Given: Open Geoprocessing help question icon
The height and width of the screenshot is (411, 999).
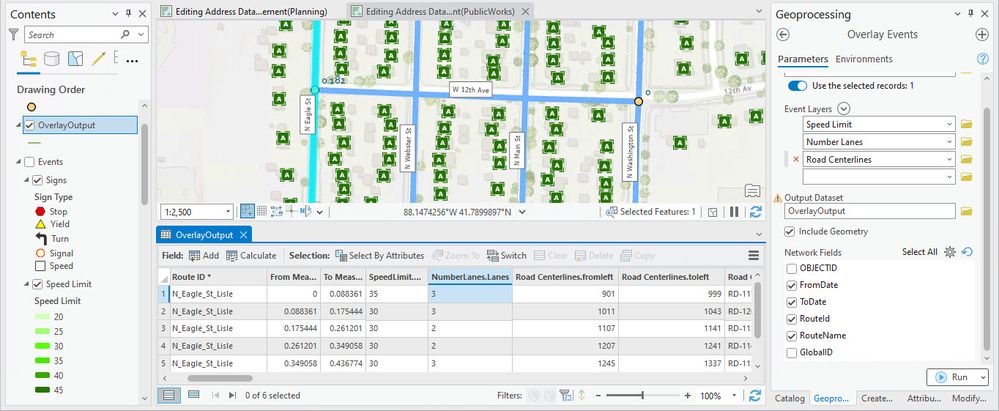Looking at the screenshot, I should tap(982, 59).
